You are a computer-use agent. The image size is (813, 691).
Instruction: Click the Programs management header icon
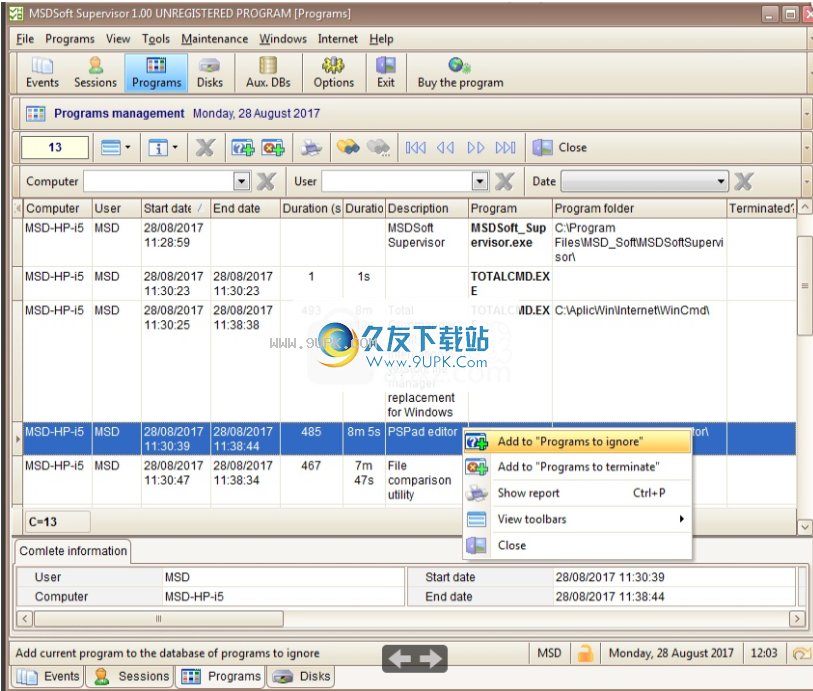tap(36, 114)
